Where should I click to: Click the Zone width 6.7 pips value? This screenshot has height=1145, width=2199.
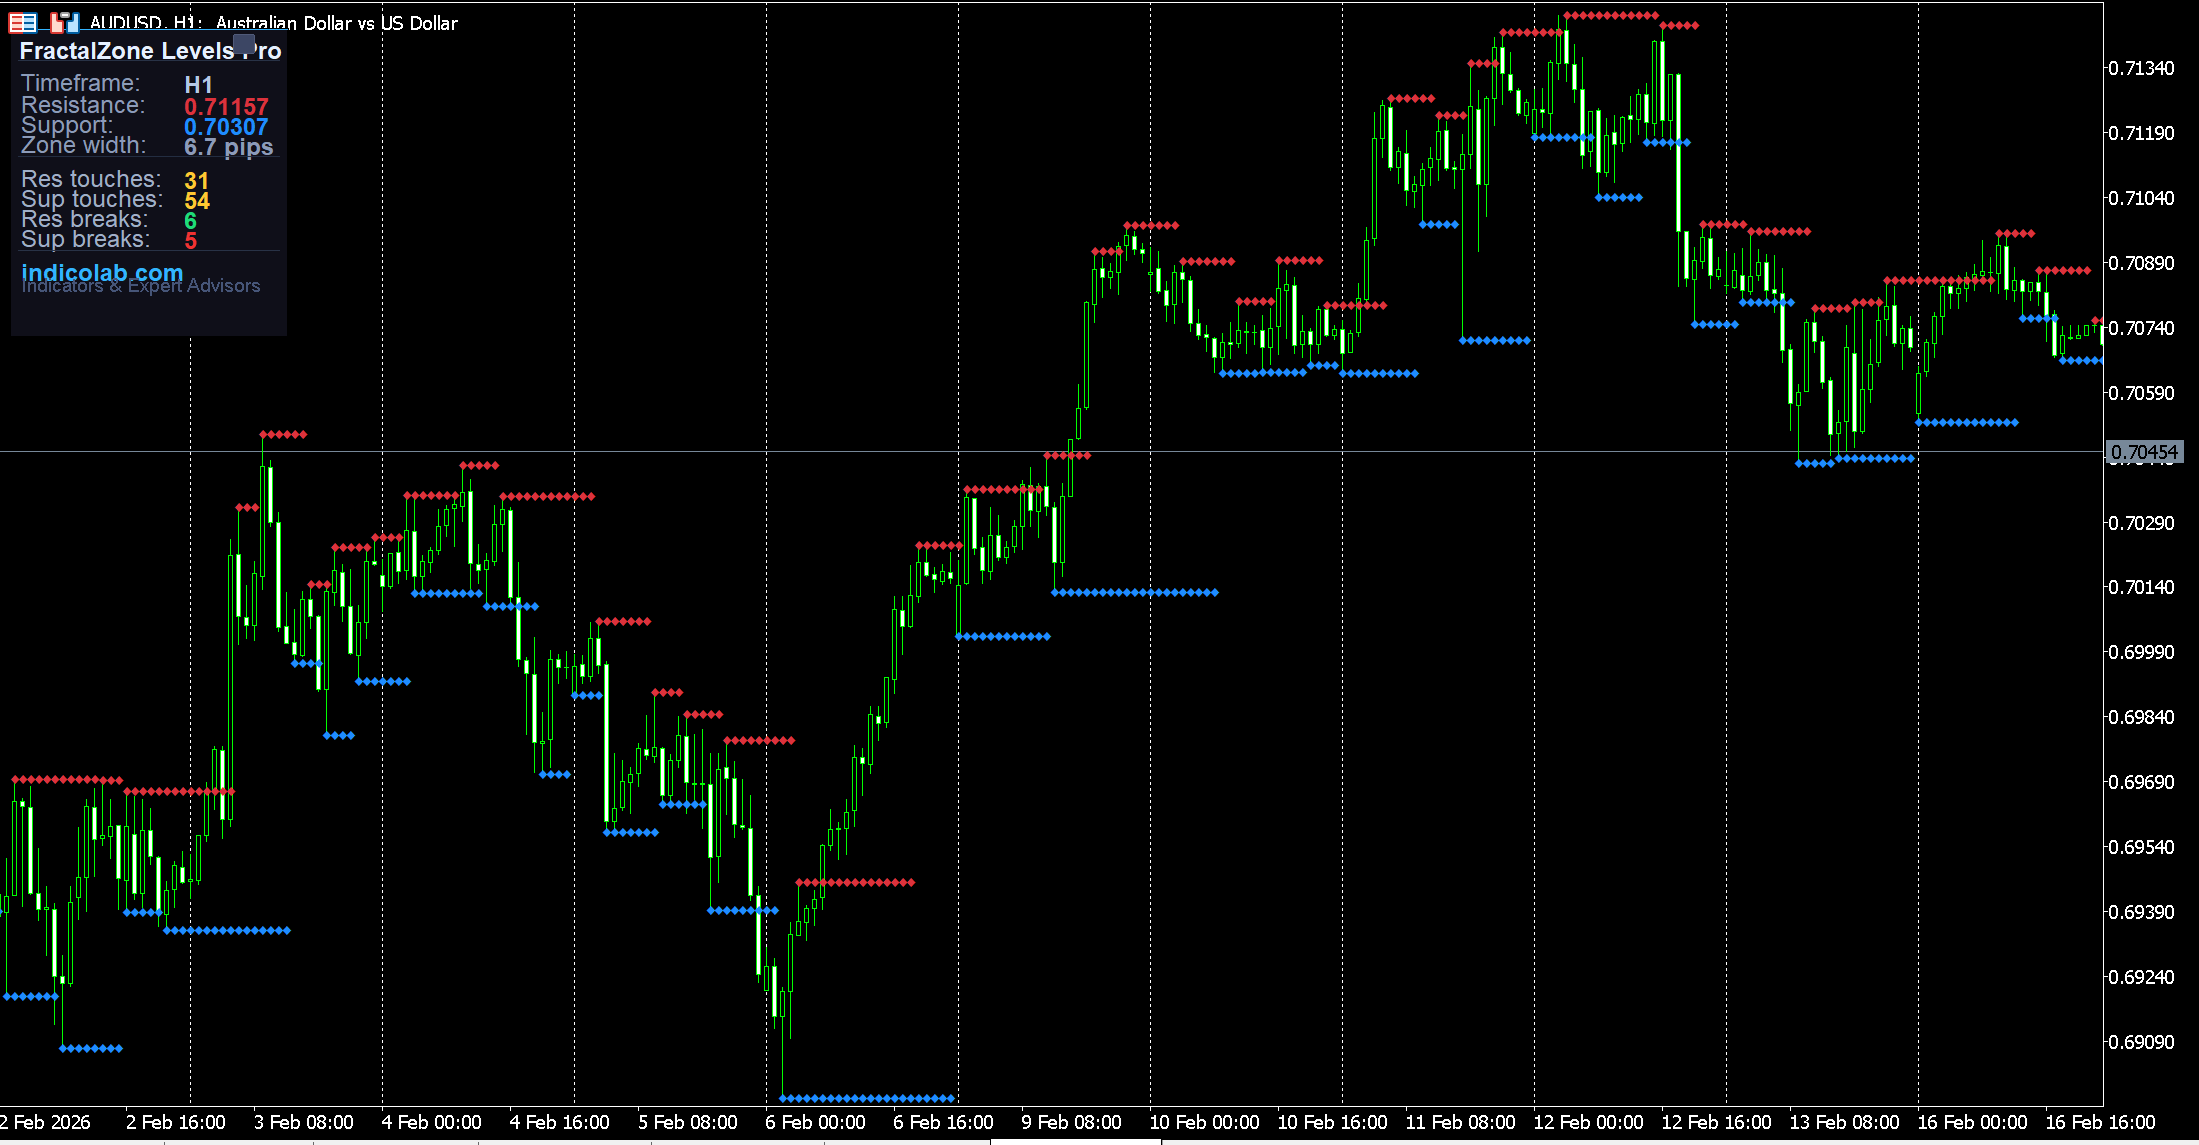(228, 147)
